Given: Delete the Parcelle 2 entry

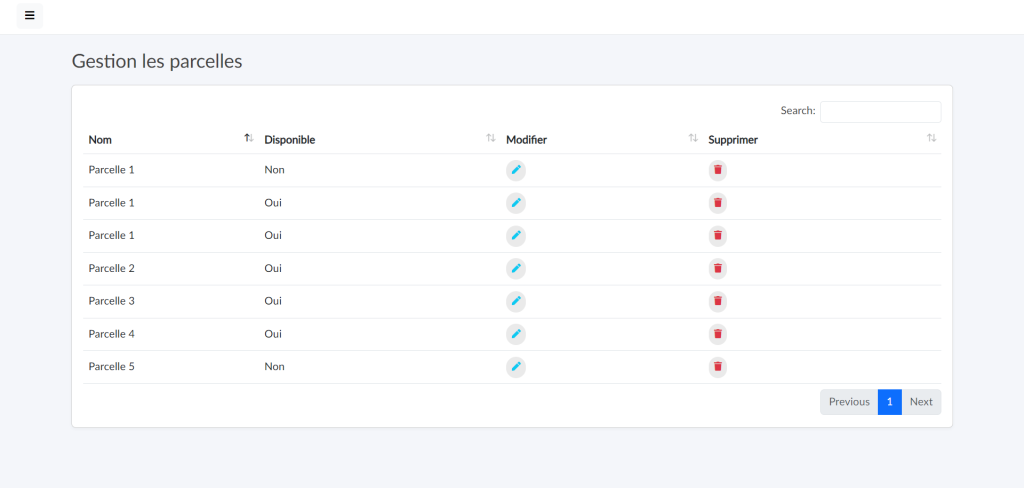Looking at the screenshot, I should click(x=718, y=268).
